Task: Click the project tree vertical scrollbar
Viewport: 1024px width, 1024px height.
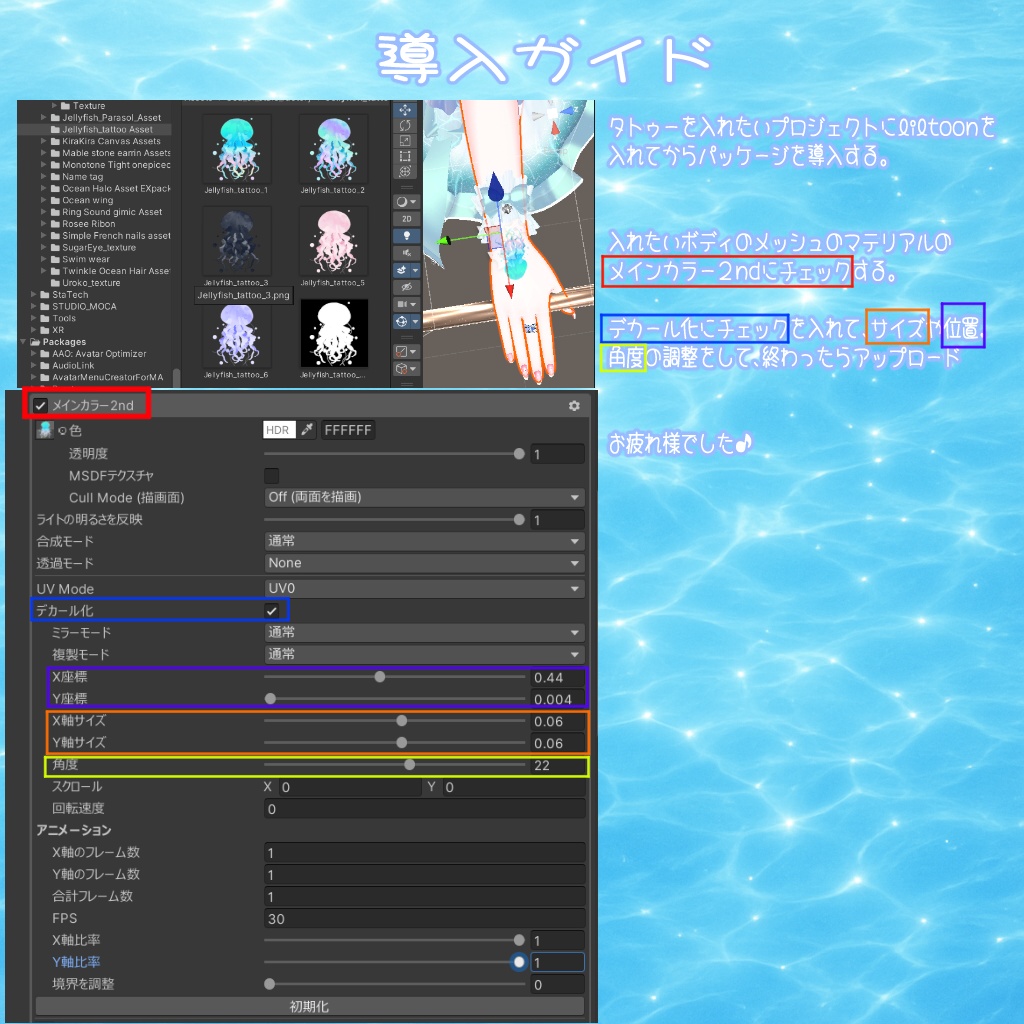Action: point(176,377)
